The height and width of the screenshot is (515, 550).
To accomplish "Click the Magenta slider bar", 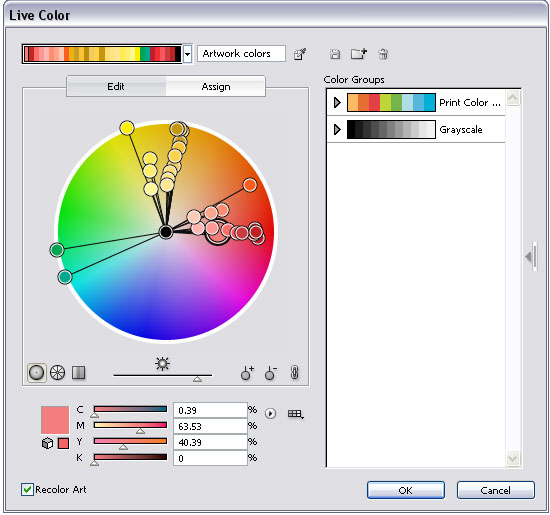I will click(130, 425).
